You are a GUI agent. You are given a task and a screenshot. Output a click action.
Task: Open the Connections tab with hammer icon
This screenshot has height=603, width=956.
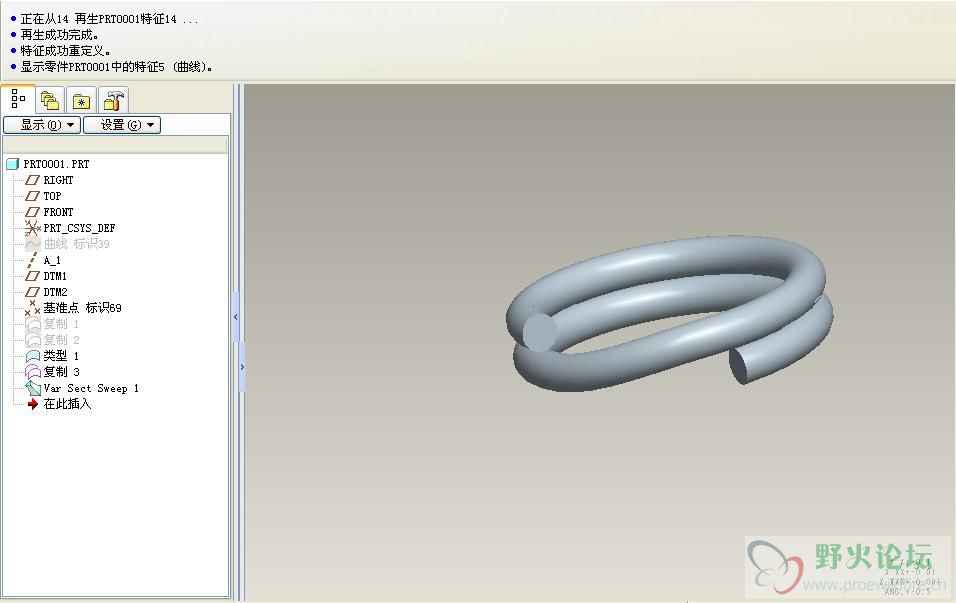tap(113, 100)
